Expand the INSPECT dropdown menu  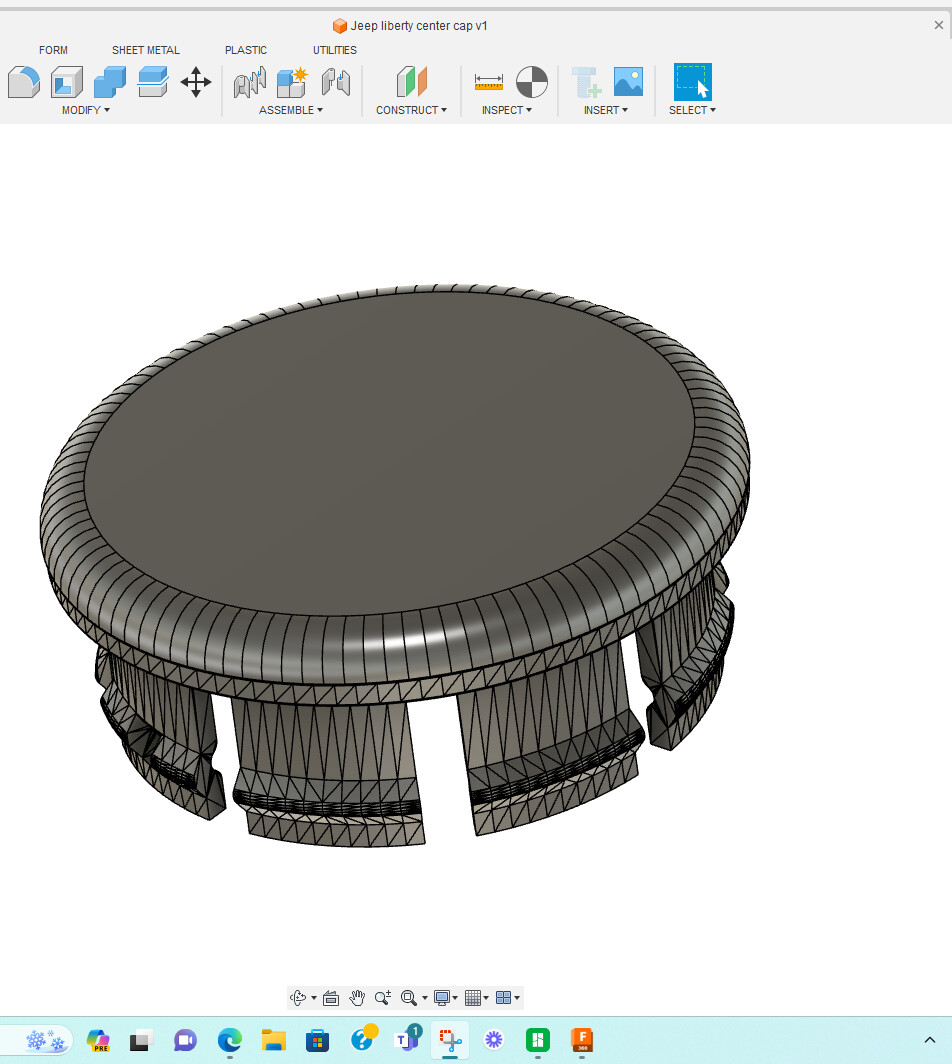(506, 110)
